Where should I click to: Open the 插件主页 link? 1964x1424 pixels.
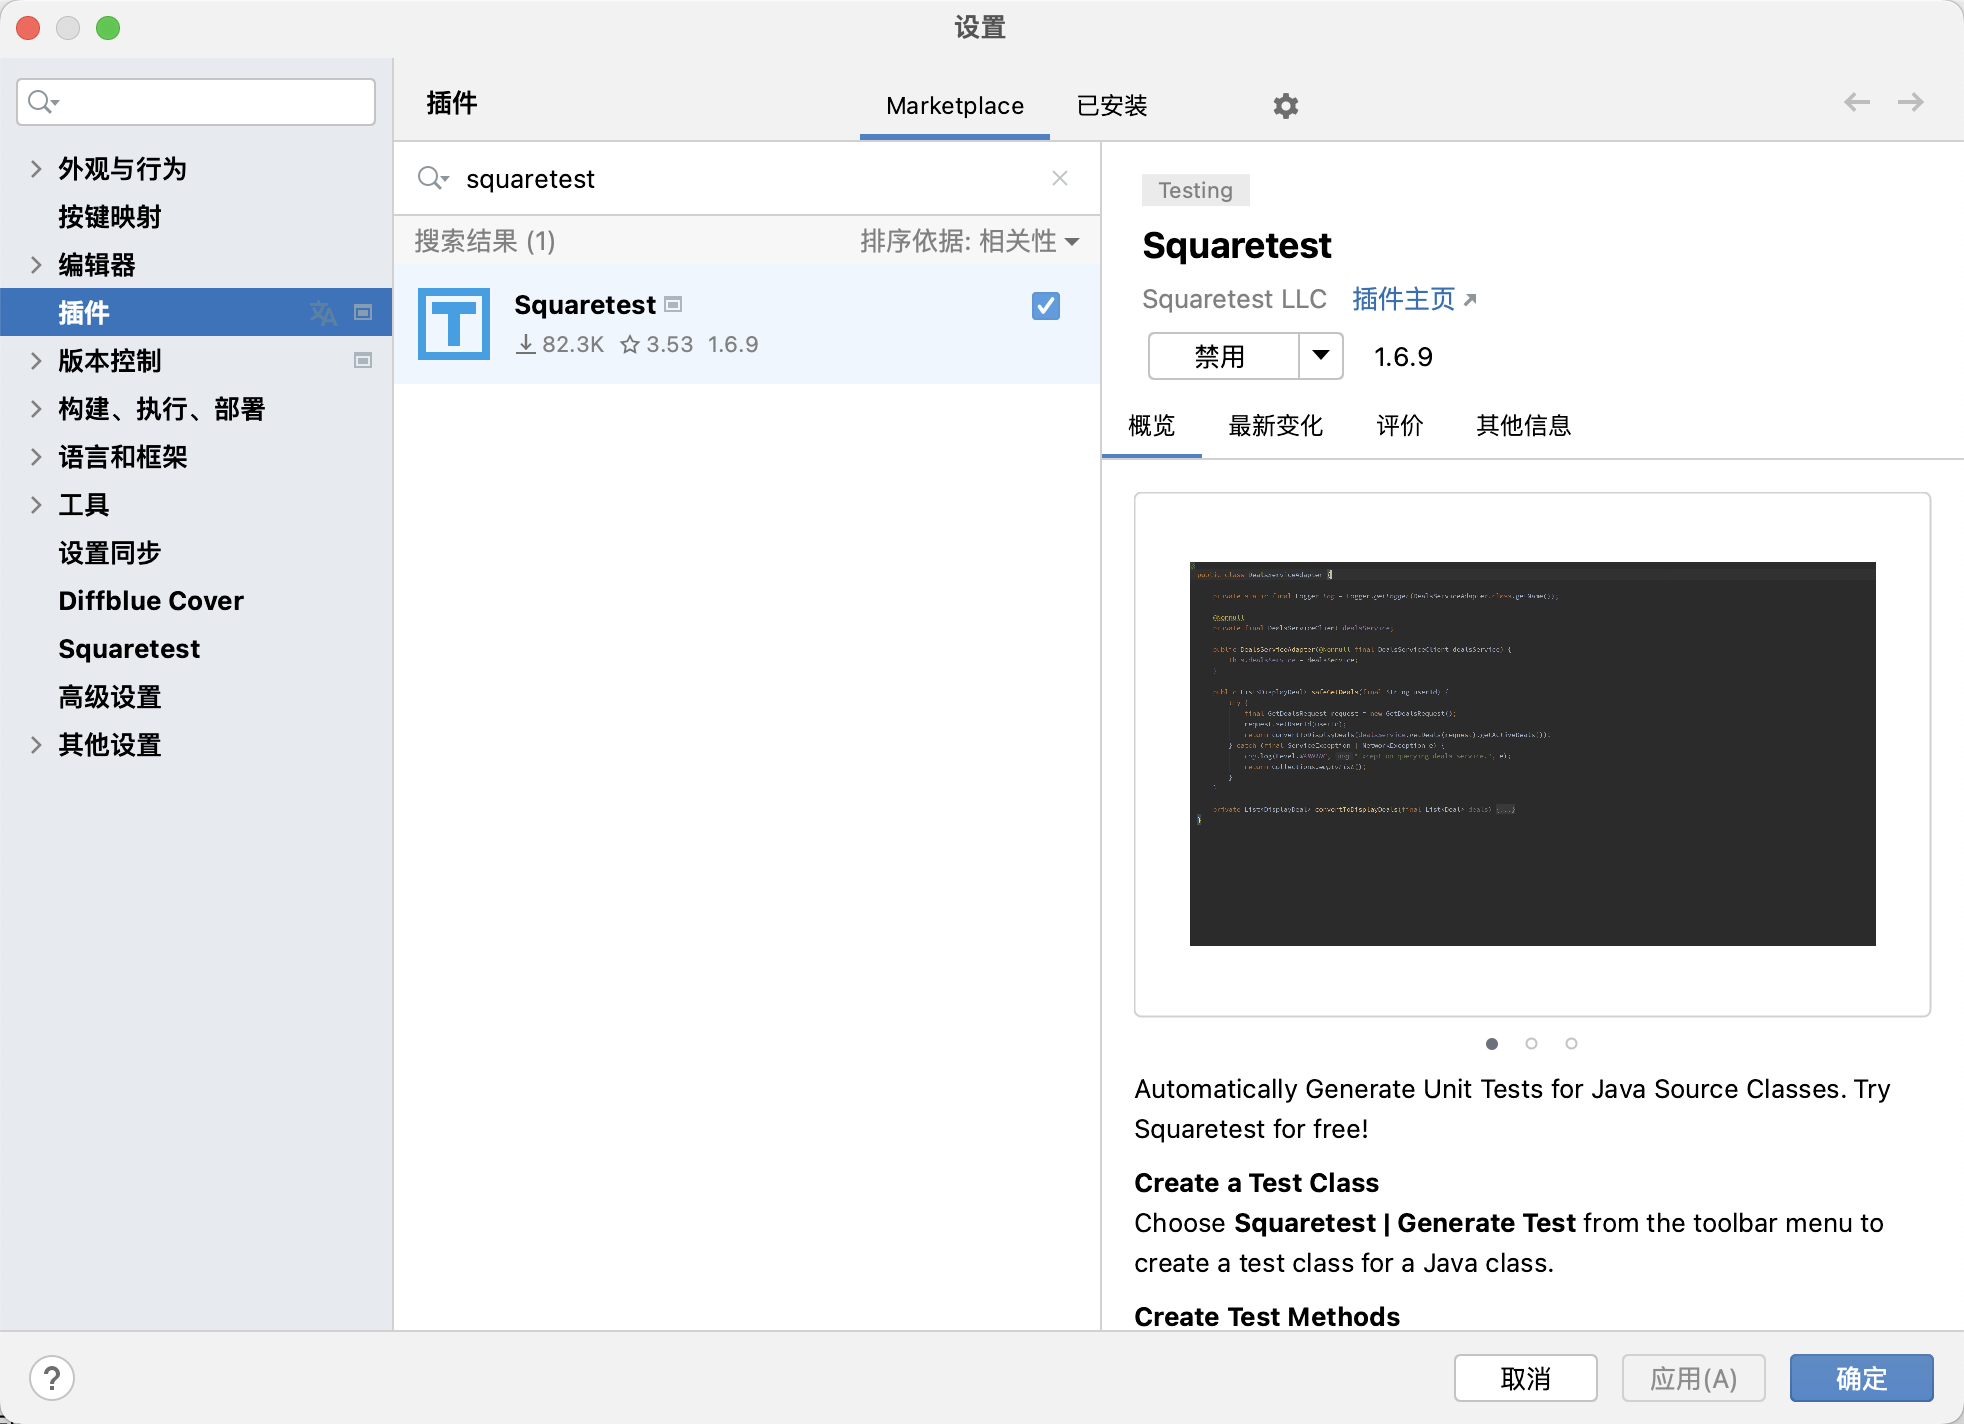pos(1414,299)
